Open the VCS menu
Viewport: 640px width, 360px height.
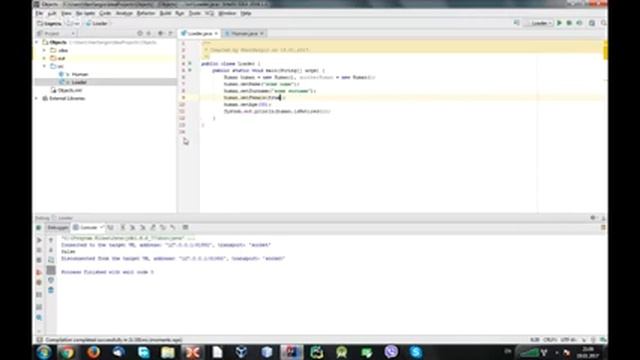click(209, 13)
